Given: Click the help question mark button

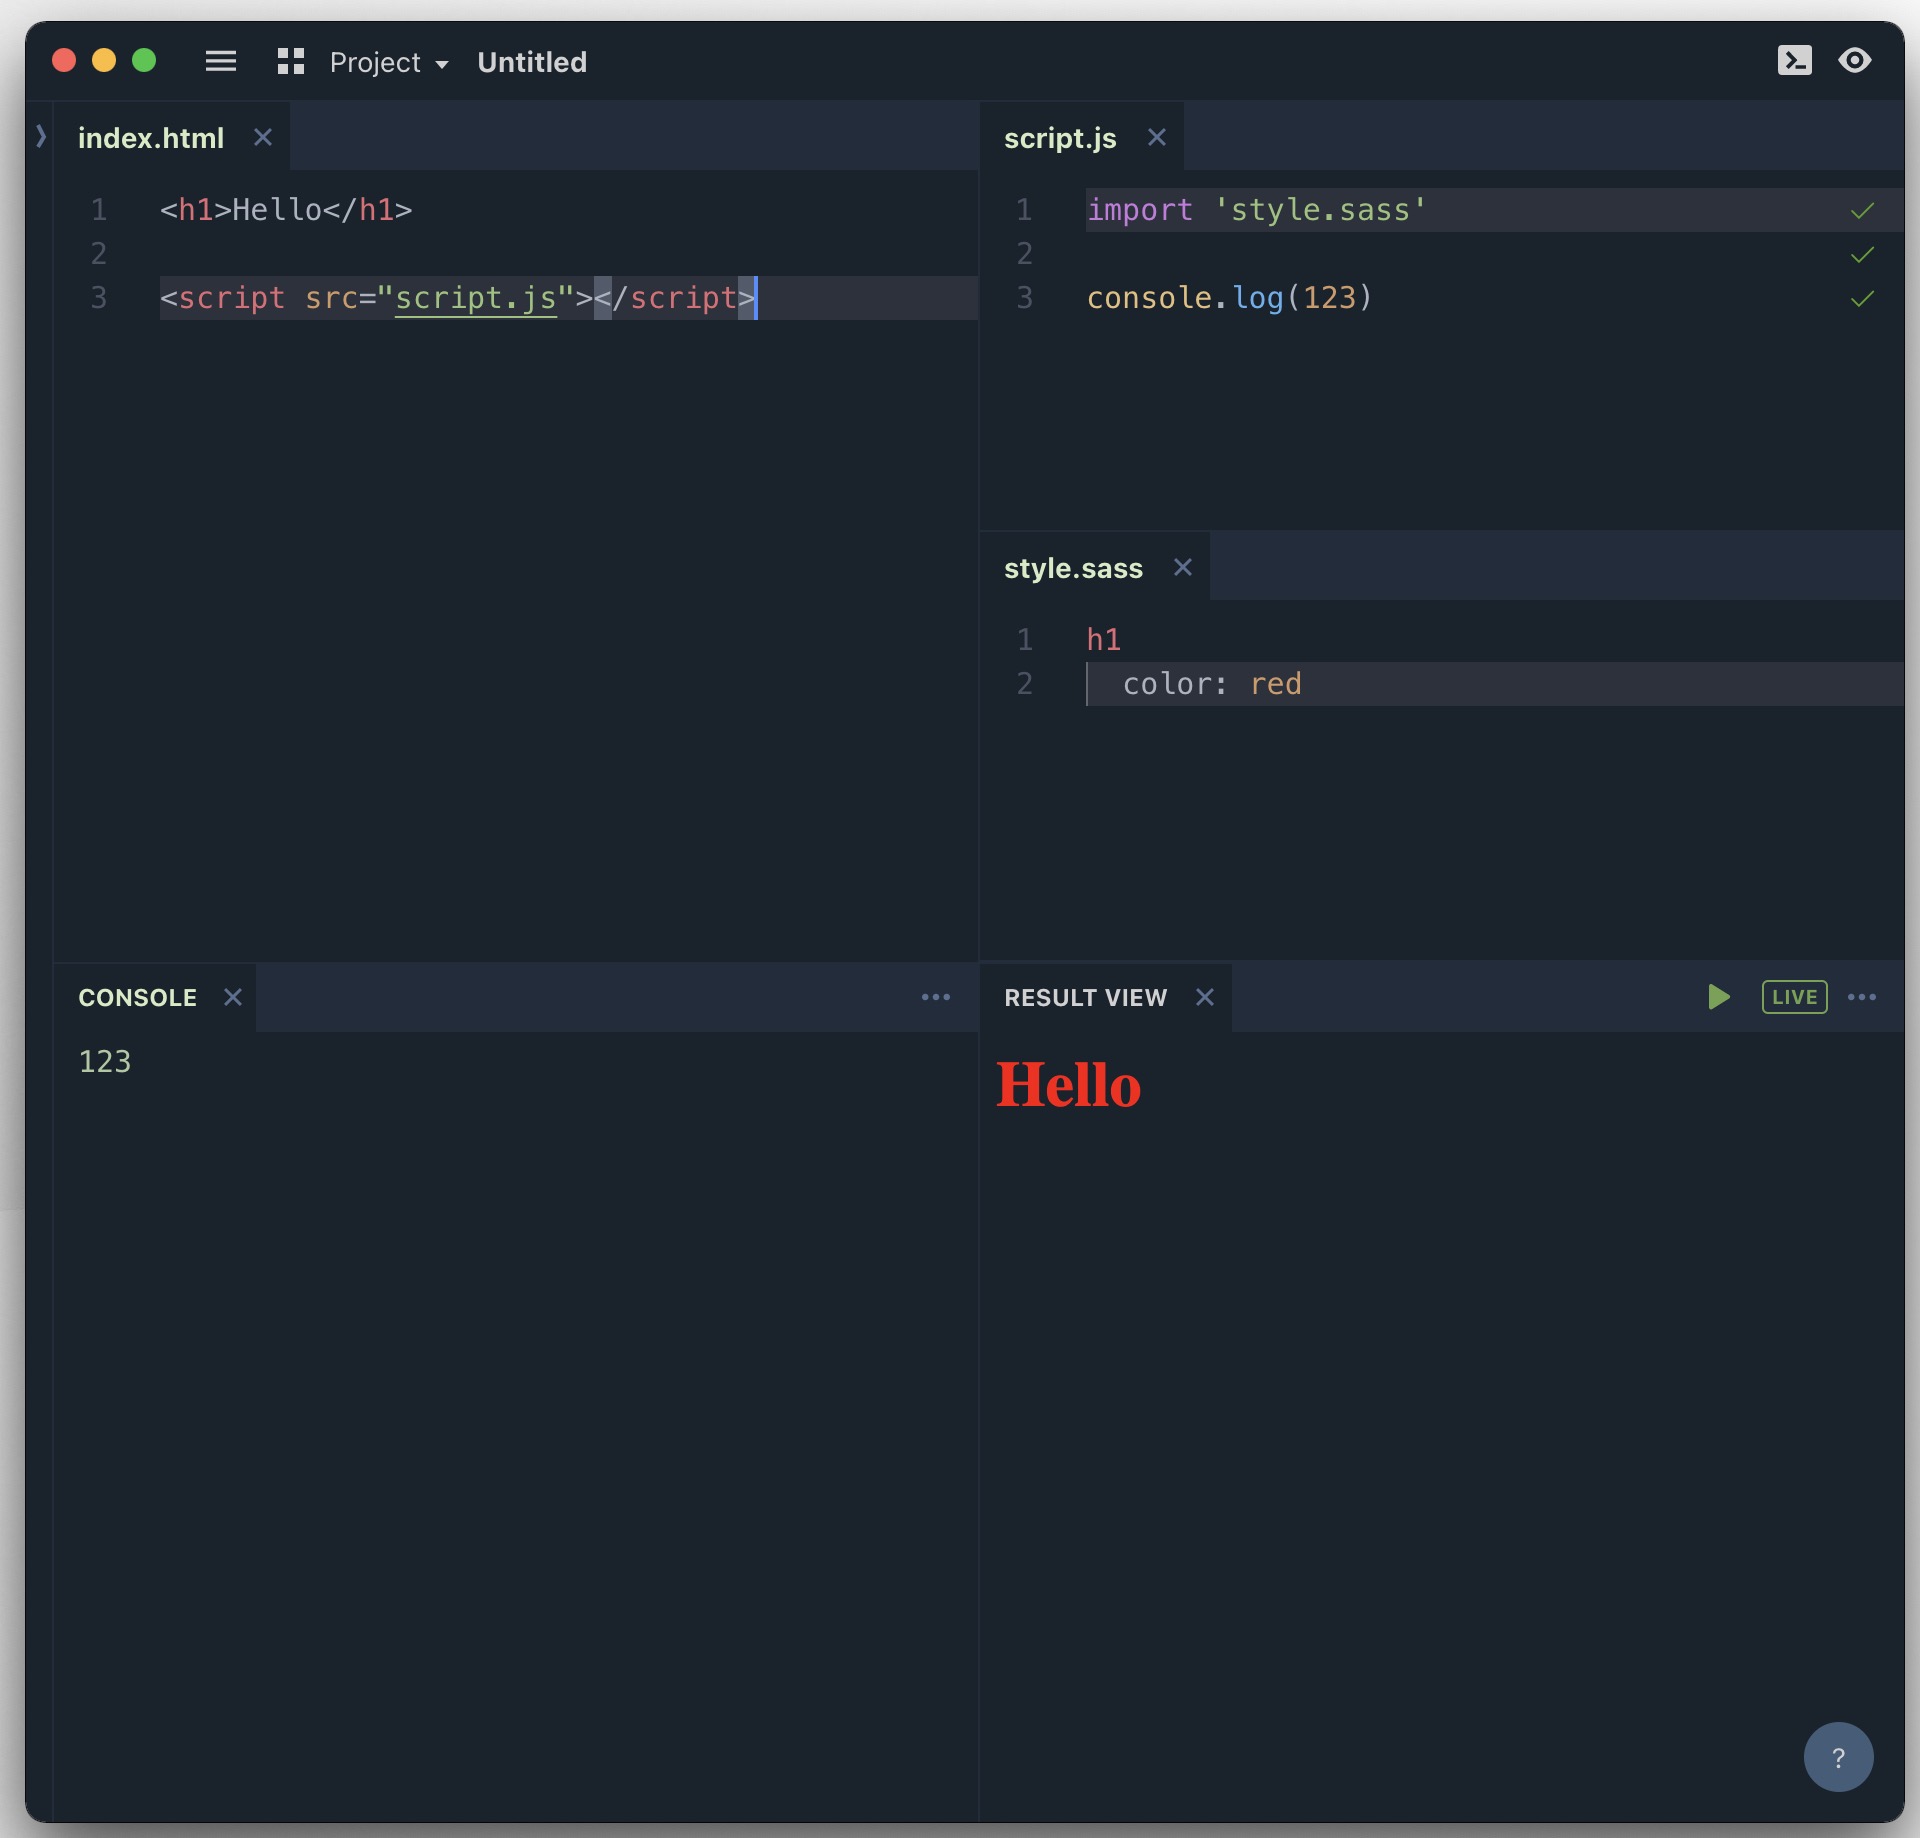Looking at the screenshot, I should (1838, 1757).
